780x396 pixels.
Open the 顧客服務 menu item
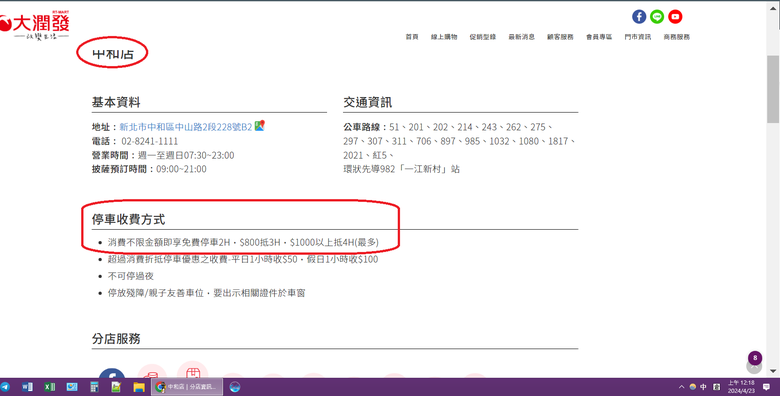(x=560, y=37)
